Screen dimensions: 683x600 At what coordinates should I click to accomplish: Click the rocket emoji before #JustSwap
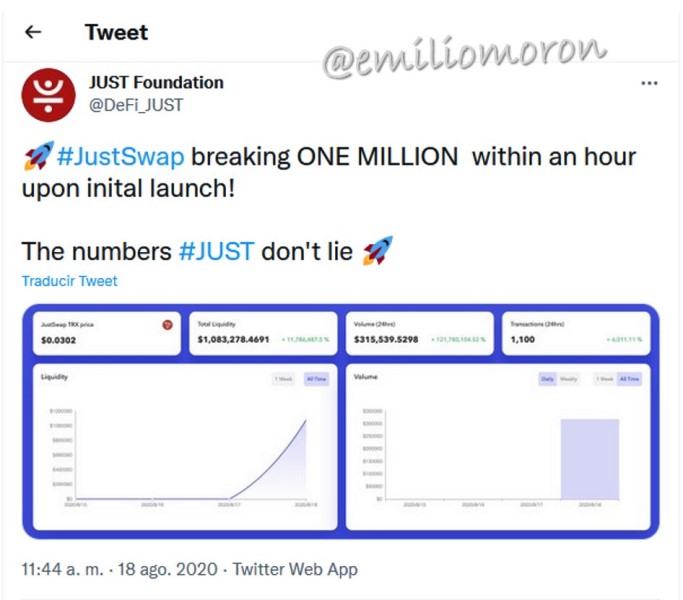click(x=39, y=156)
